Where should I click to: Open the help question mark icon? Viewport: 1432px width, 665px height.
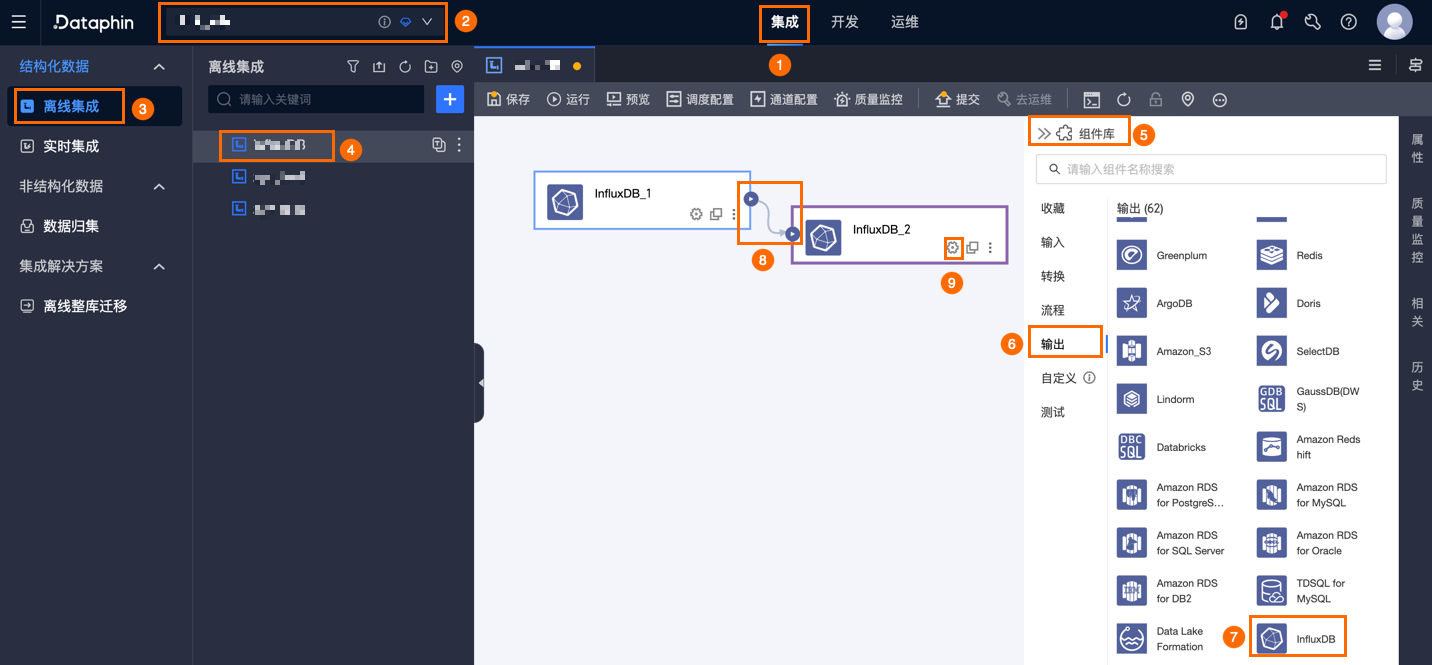click(x=1349, y=22)
